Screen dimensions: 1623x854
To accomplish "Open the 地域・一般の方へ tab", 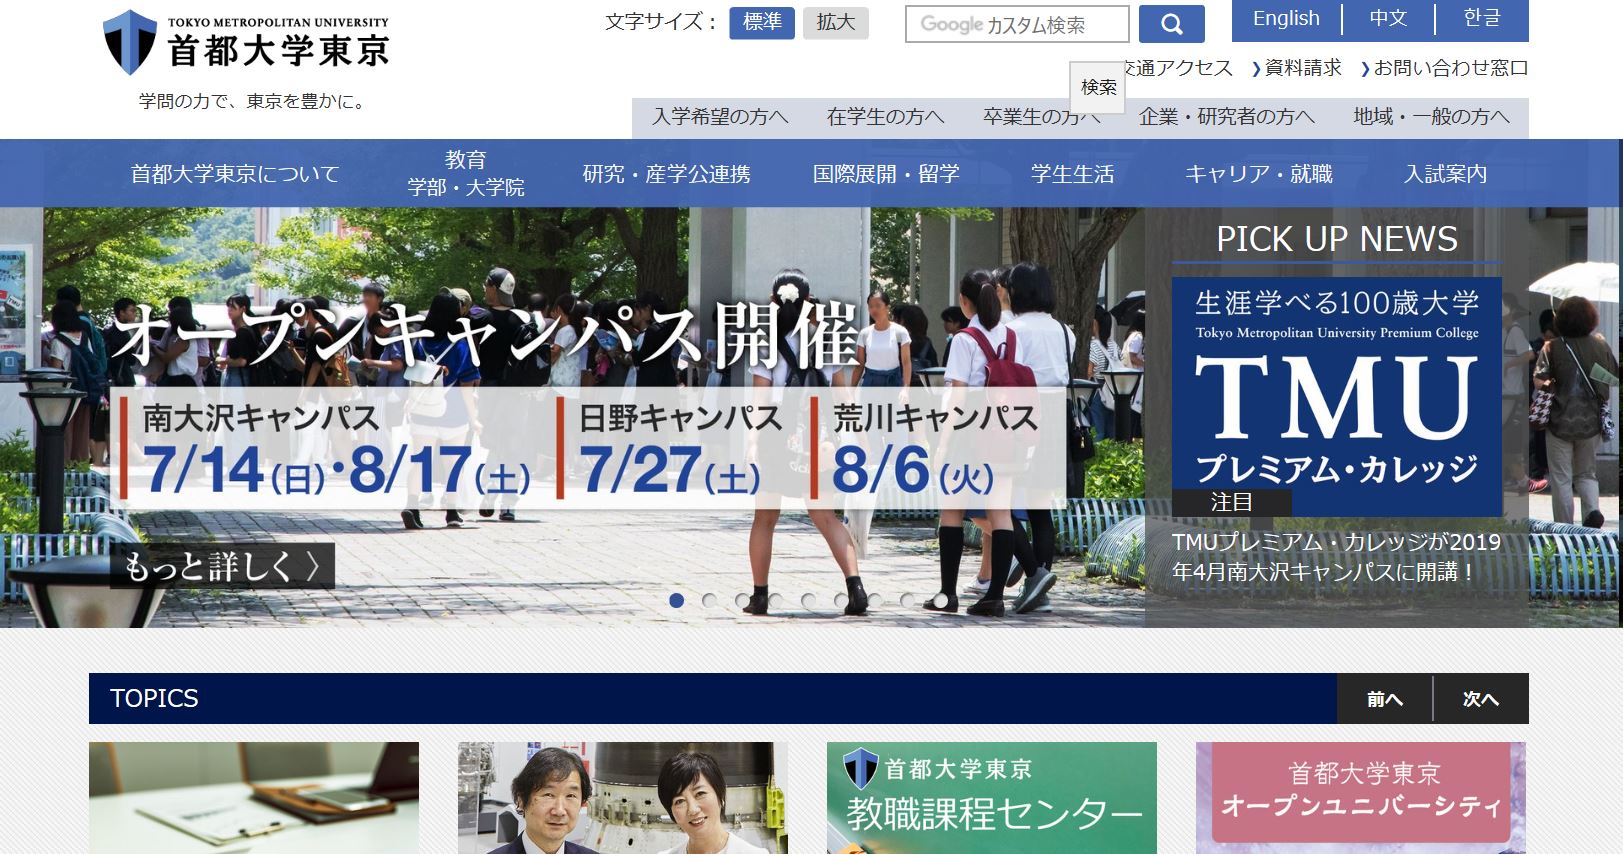I will point(1431,117).
